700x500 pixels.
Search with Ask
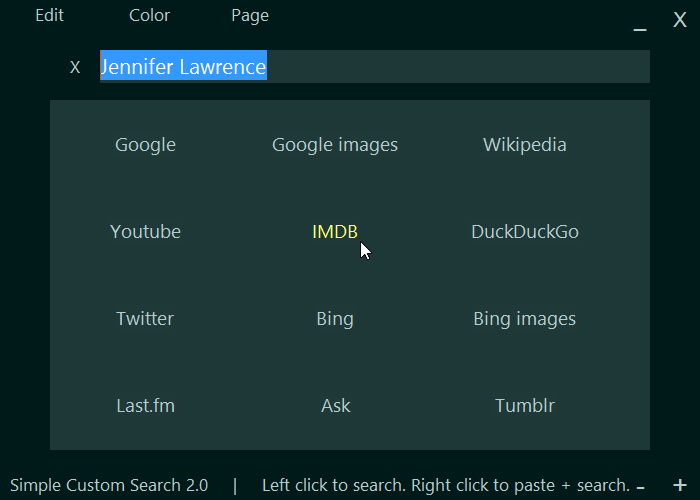(x=336, y=406)
